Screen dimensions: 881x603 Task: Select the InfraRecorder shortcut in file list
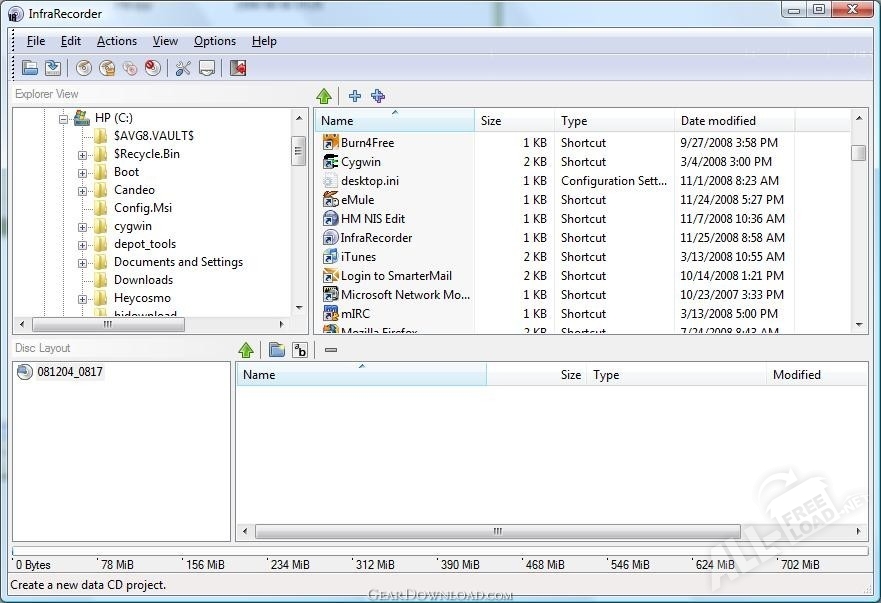(x=376, y=238)
